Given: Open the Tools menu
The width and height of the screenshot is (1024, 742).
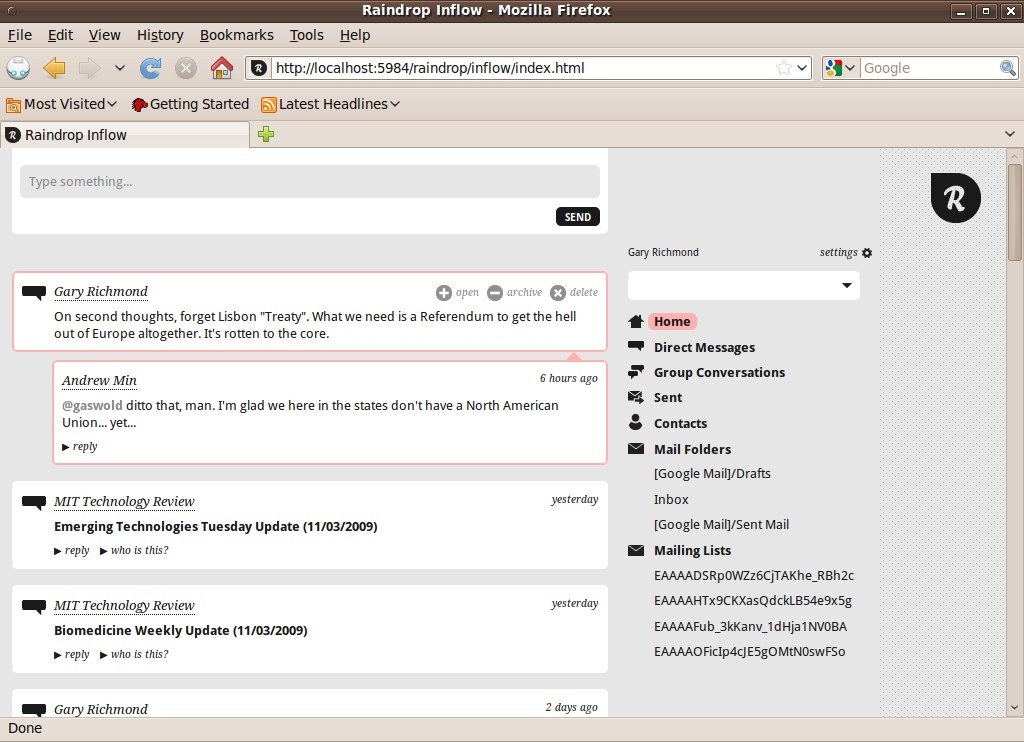Looking at the screenshot, I should 306,35.
